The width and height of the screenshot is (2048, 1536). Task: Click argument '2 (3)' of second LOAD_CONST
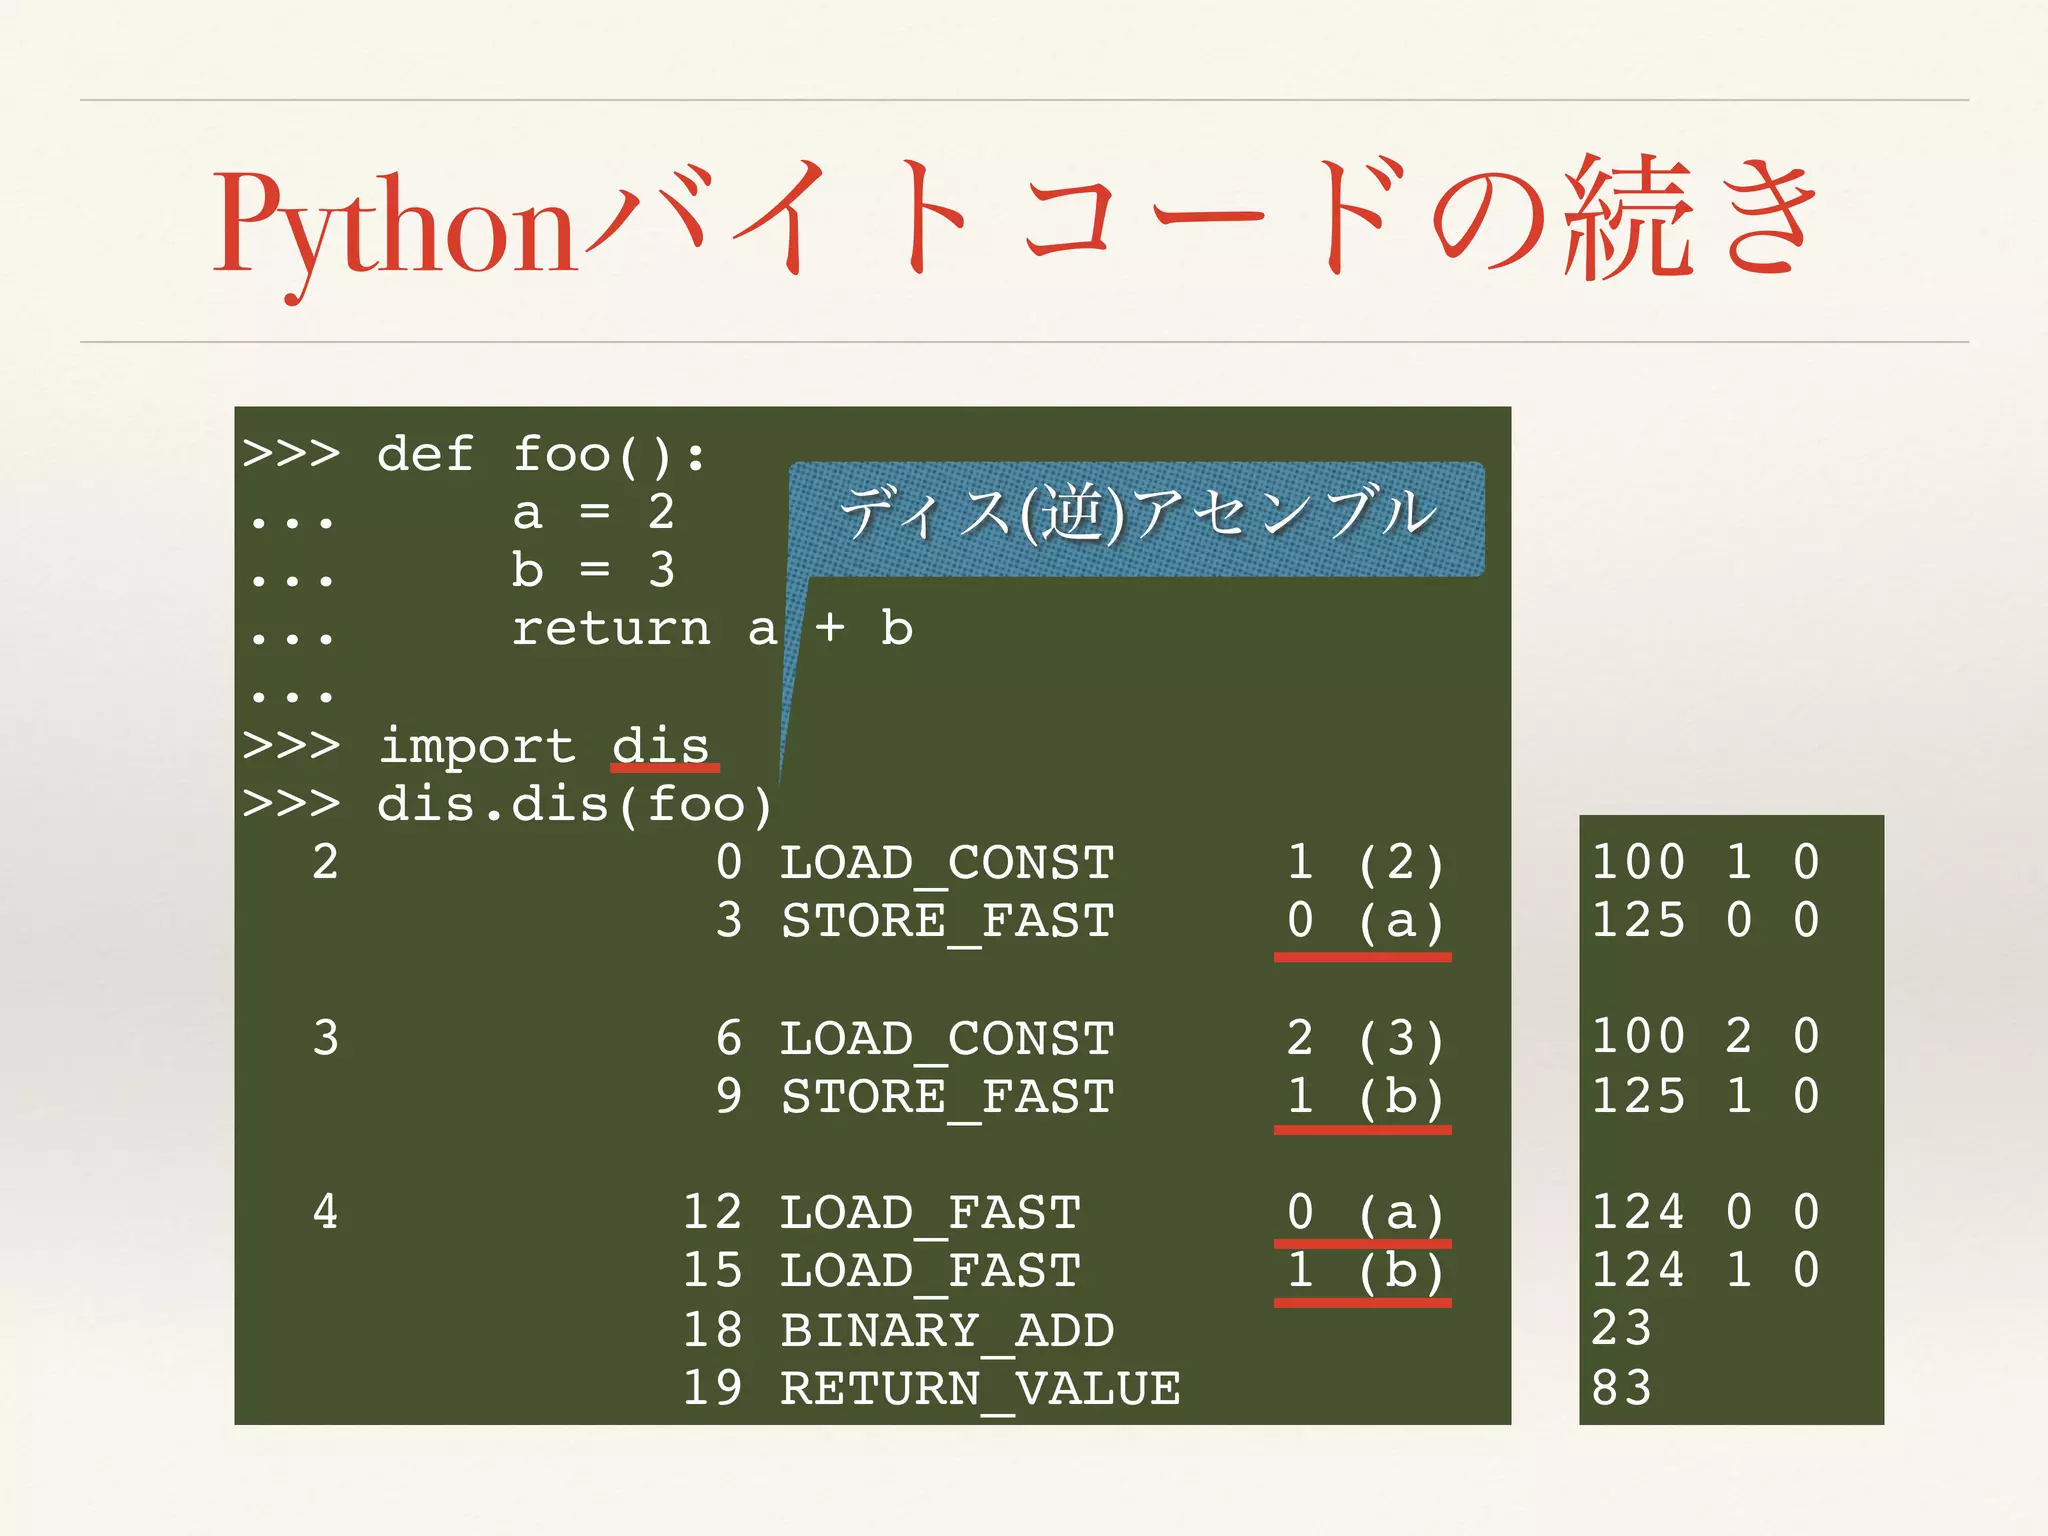point(1365,1038)
